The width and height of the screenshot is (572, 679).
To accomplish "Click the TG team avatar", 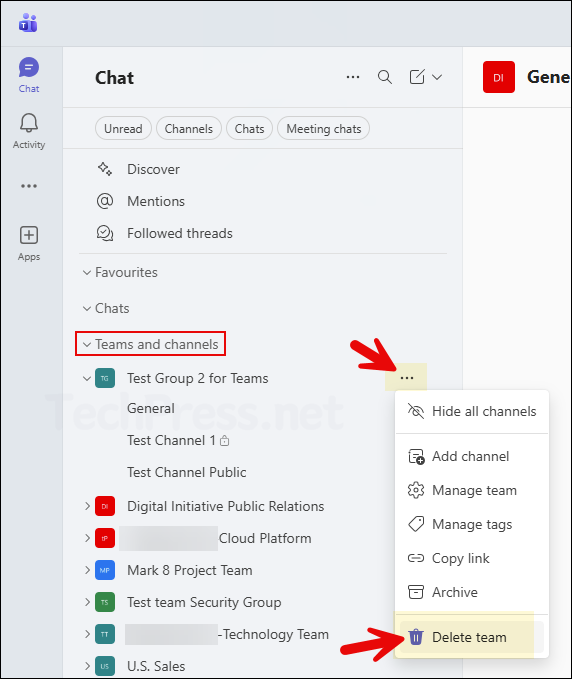I will click(105, 378).
